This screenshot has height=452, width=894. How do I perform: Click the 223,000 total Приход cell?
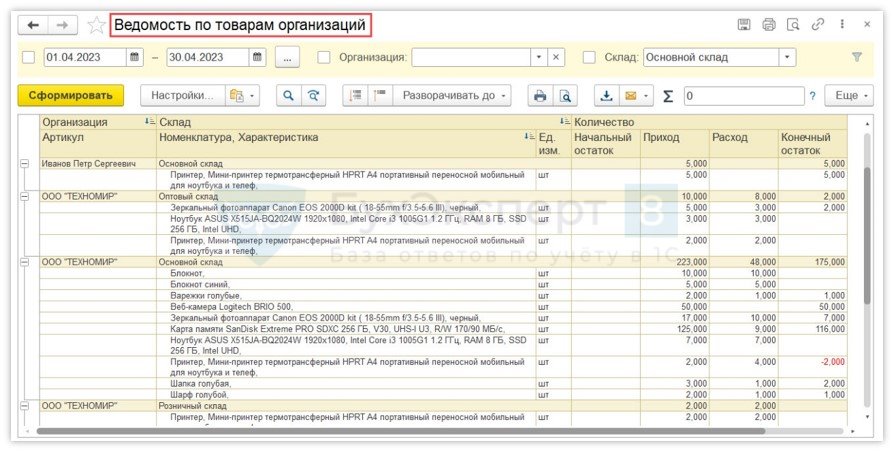pos(675,262)
